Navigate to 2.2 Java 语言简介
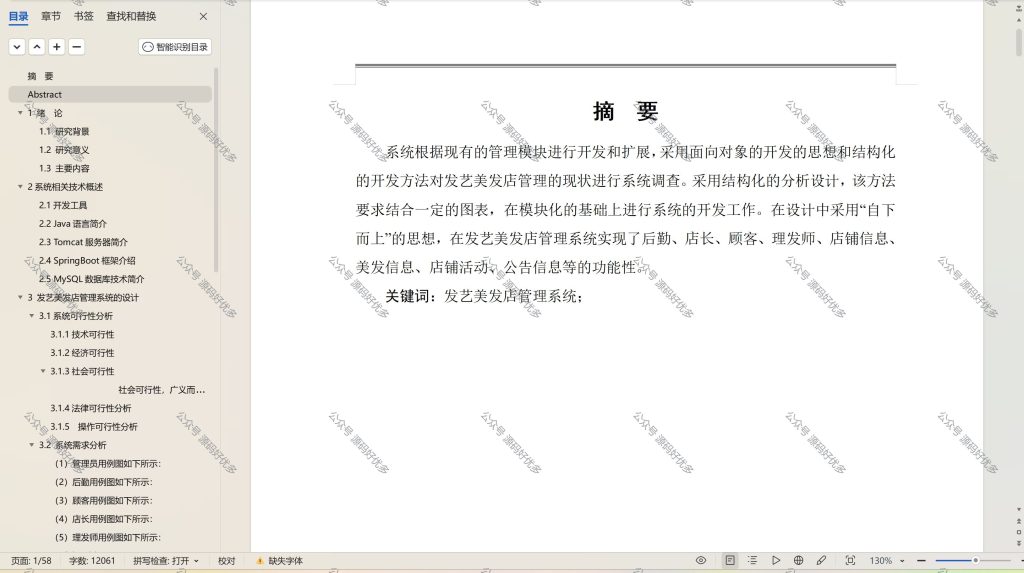 [x=72, y=223]
